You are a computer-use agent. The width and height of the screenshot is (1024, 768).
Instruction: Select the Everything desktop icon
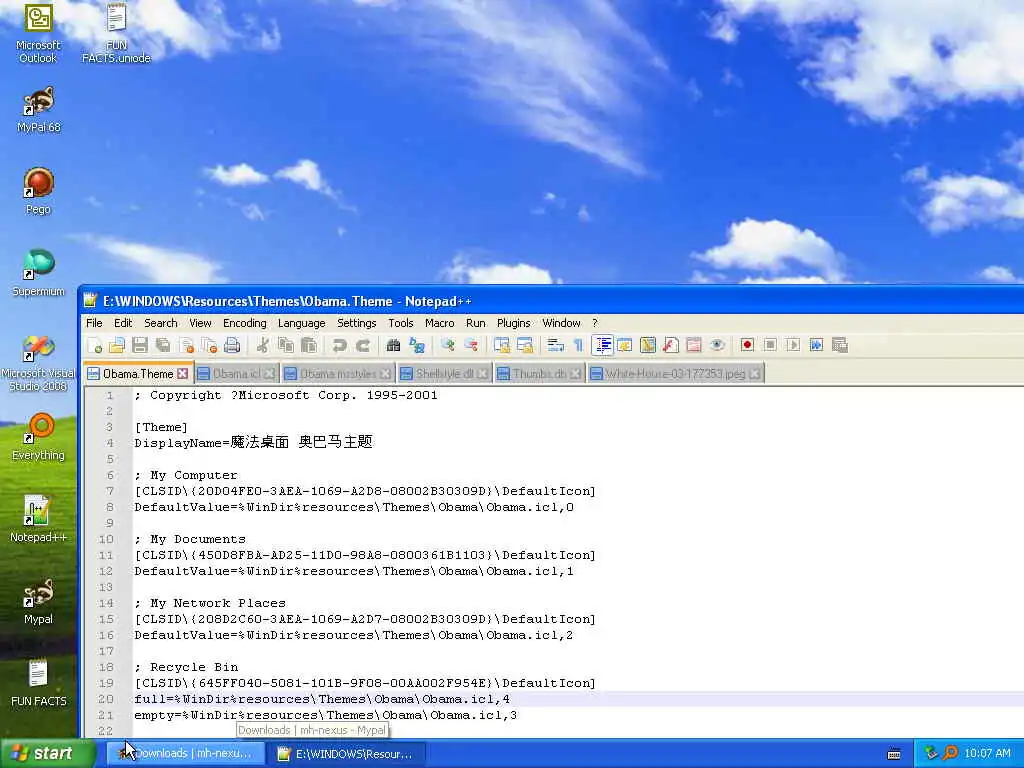click(39, 437)
